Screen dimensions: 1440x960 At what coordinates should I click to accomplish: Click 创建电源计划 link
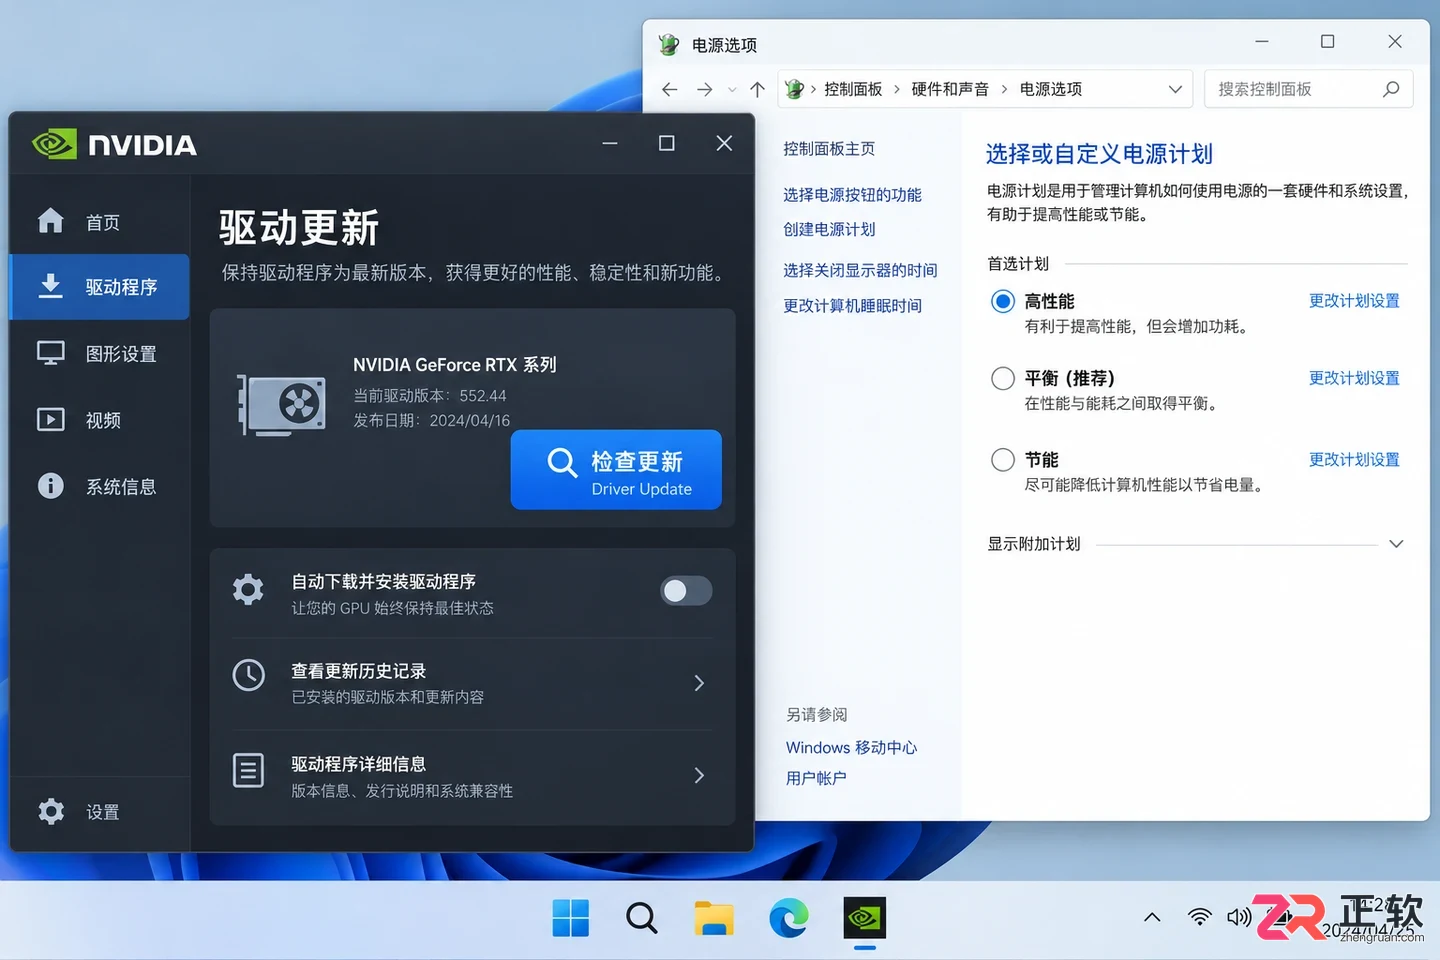[829, 229]
